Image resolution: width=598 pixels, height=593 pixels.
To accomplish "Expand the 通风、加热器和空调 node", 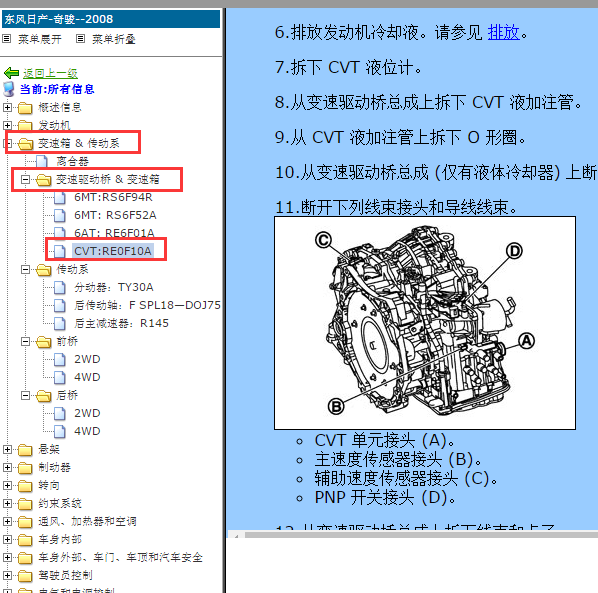I will click(7, 521).
